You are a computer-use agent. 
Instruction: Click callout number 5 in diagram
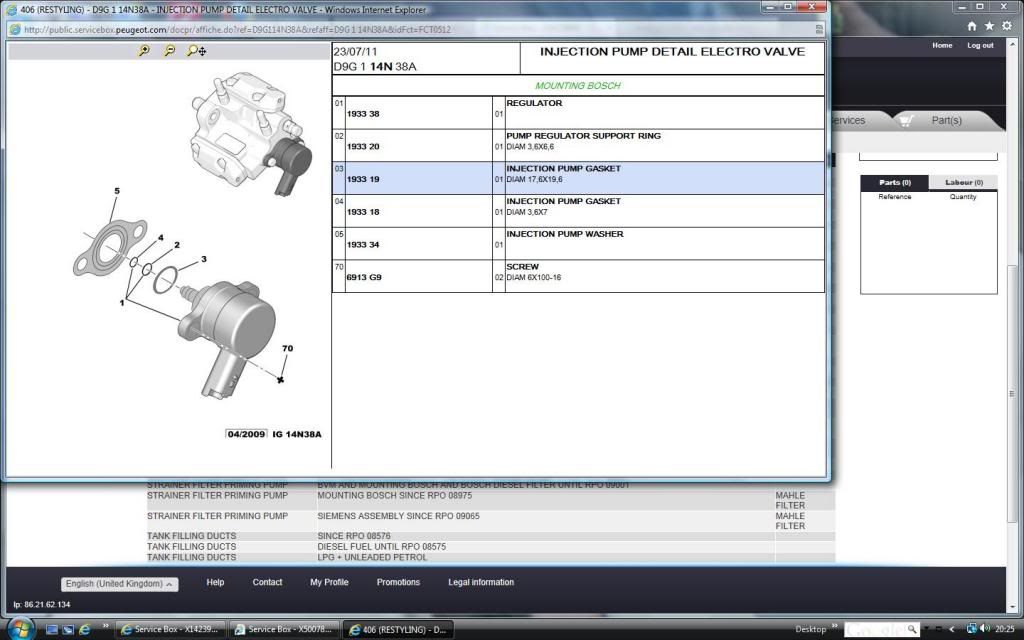[x=117, y=191]
